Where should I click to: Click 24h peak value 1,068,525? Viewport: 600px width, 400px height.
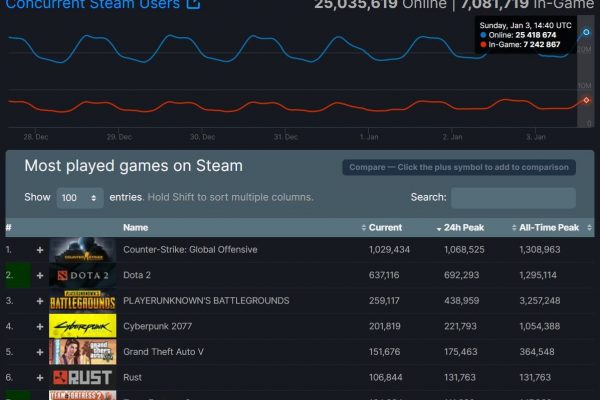point(464,250)
